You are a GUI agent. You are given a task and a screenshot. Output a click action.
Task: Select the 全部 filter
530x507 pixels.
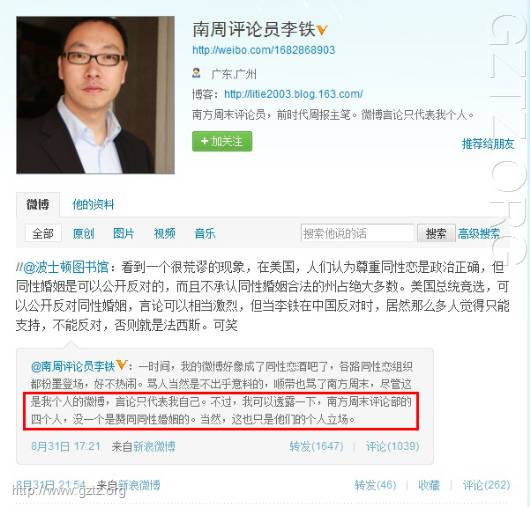tap(43, 233)
